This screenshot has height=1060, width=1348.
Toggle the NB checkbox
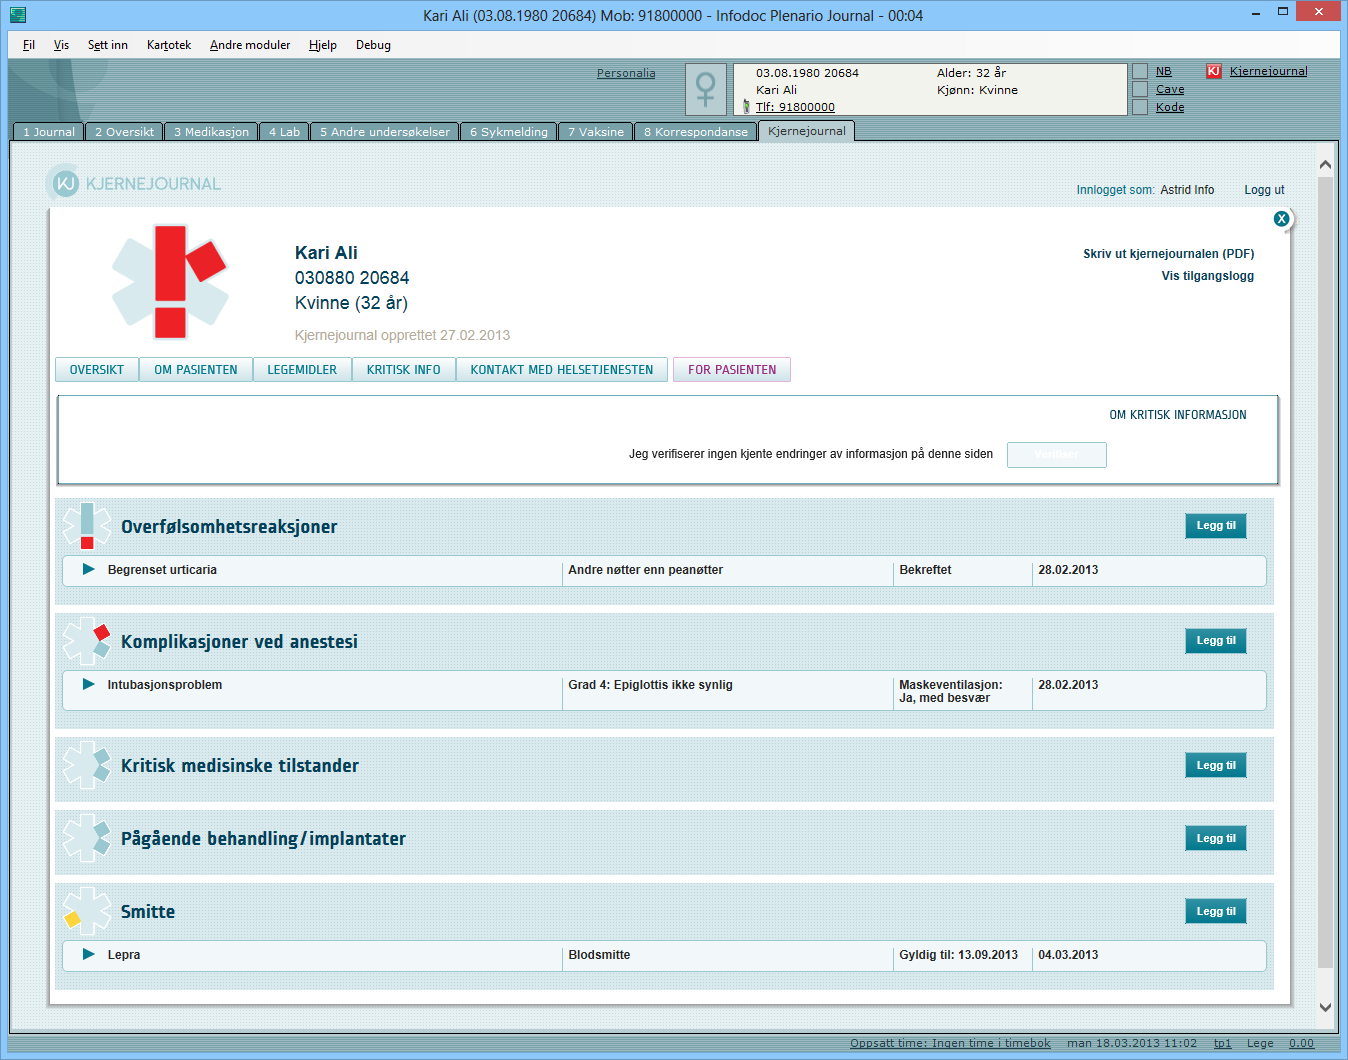point(1140,71)
